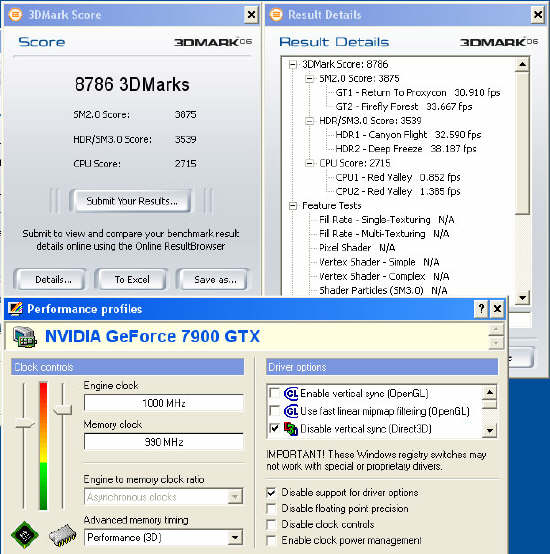Click the Engine clock 1000 MHz field
Screen dimensions: 550x554
[x=164, y=403]
